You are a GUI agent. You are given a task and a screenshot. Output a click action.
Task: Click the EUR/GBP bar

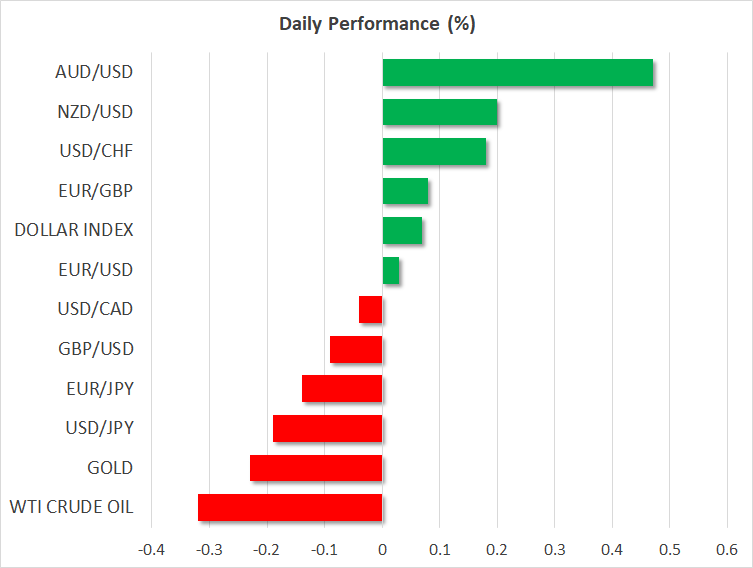[405, 191]
